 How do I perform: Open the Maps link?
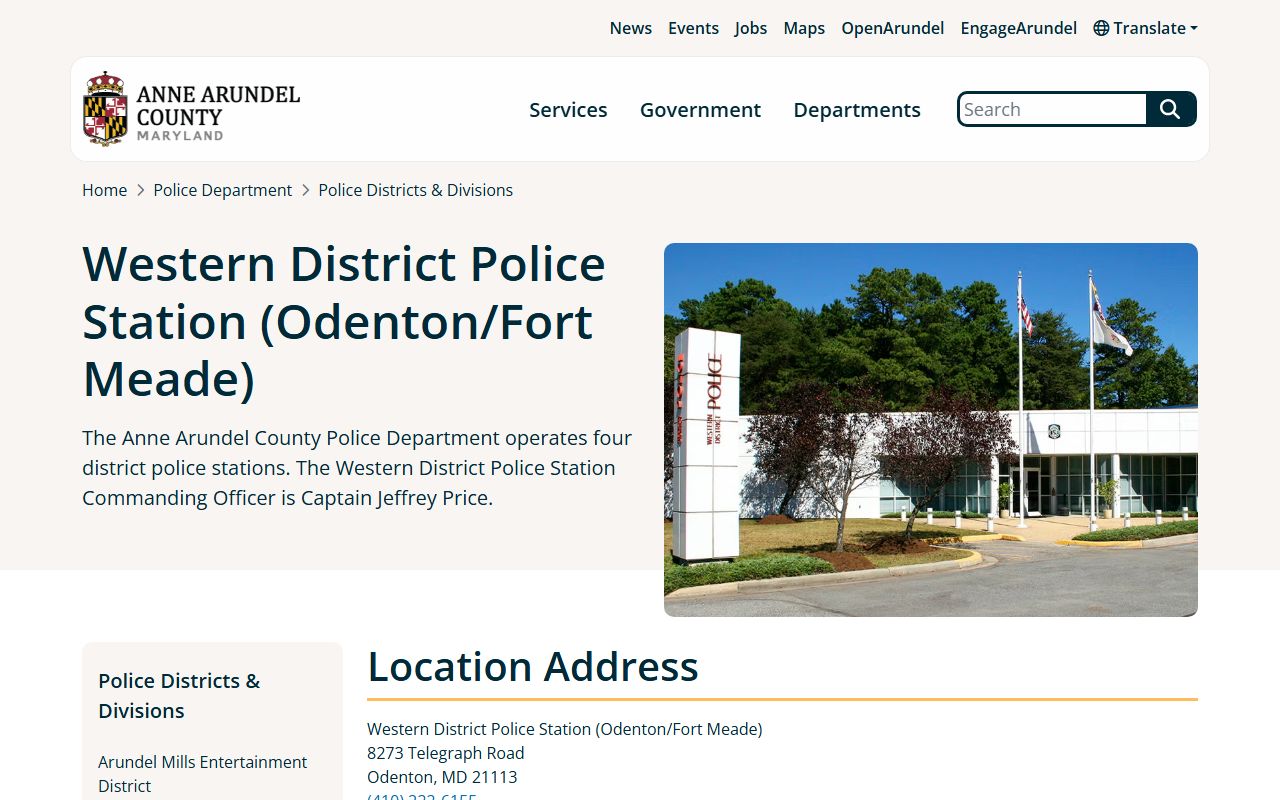804,28
